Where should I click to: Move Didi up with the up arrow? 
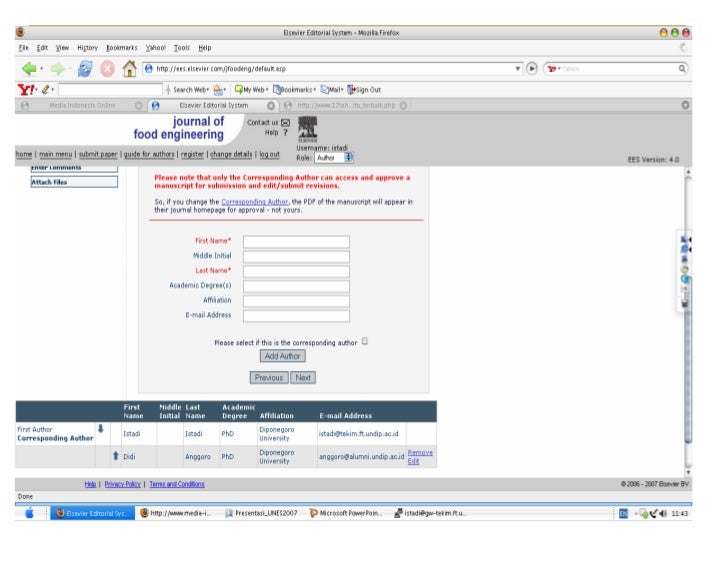pos(116,456)
